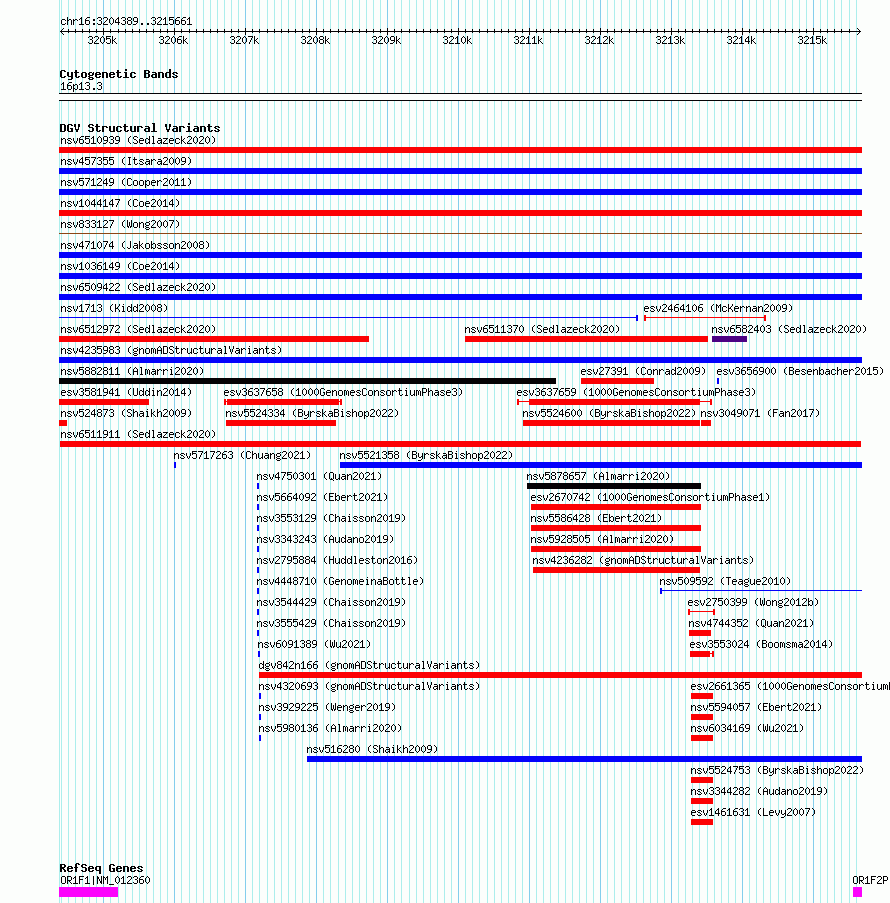
Task: Open the esv3581941 (Uddin2014) label
Action: pos(126,393)
